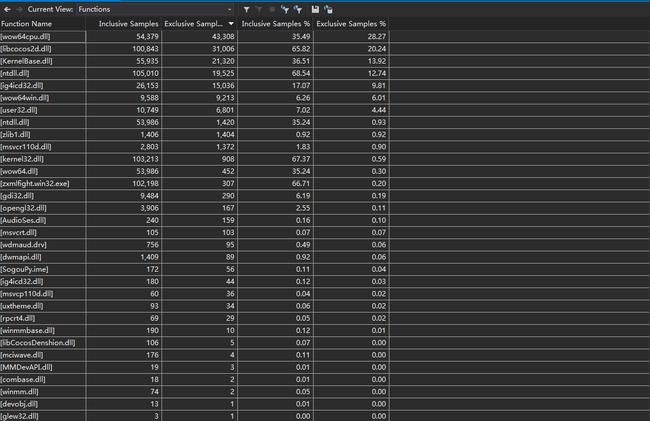Select [ig4icd32.dll] row with 180 samples
The image size is (650, 421).
point(194,281)
